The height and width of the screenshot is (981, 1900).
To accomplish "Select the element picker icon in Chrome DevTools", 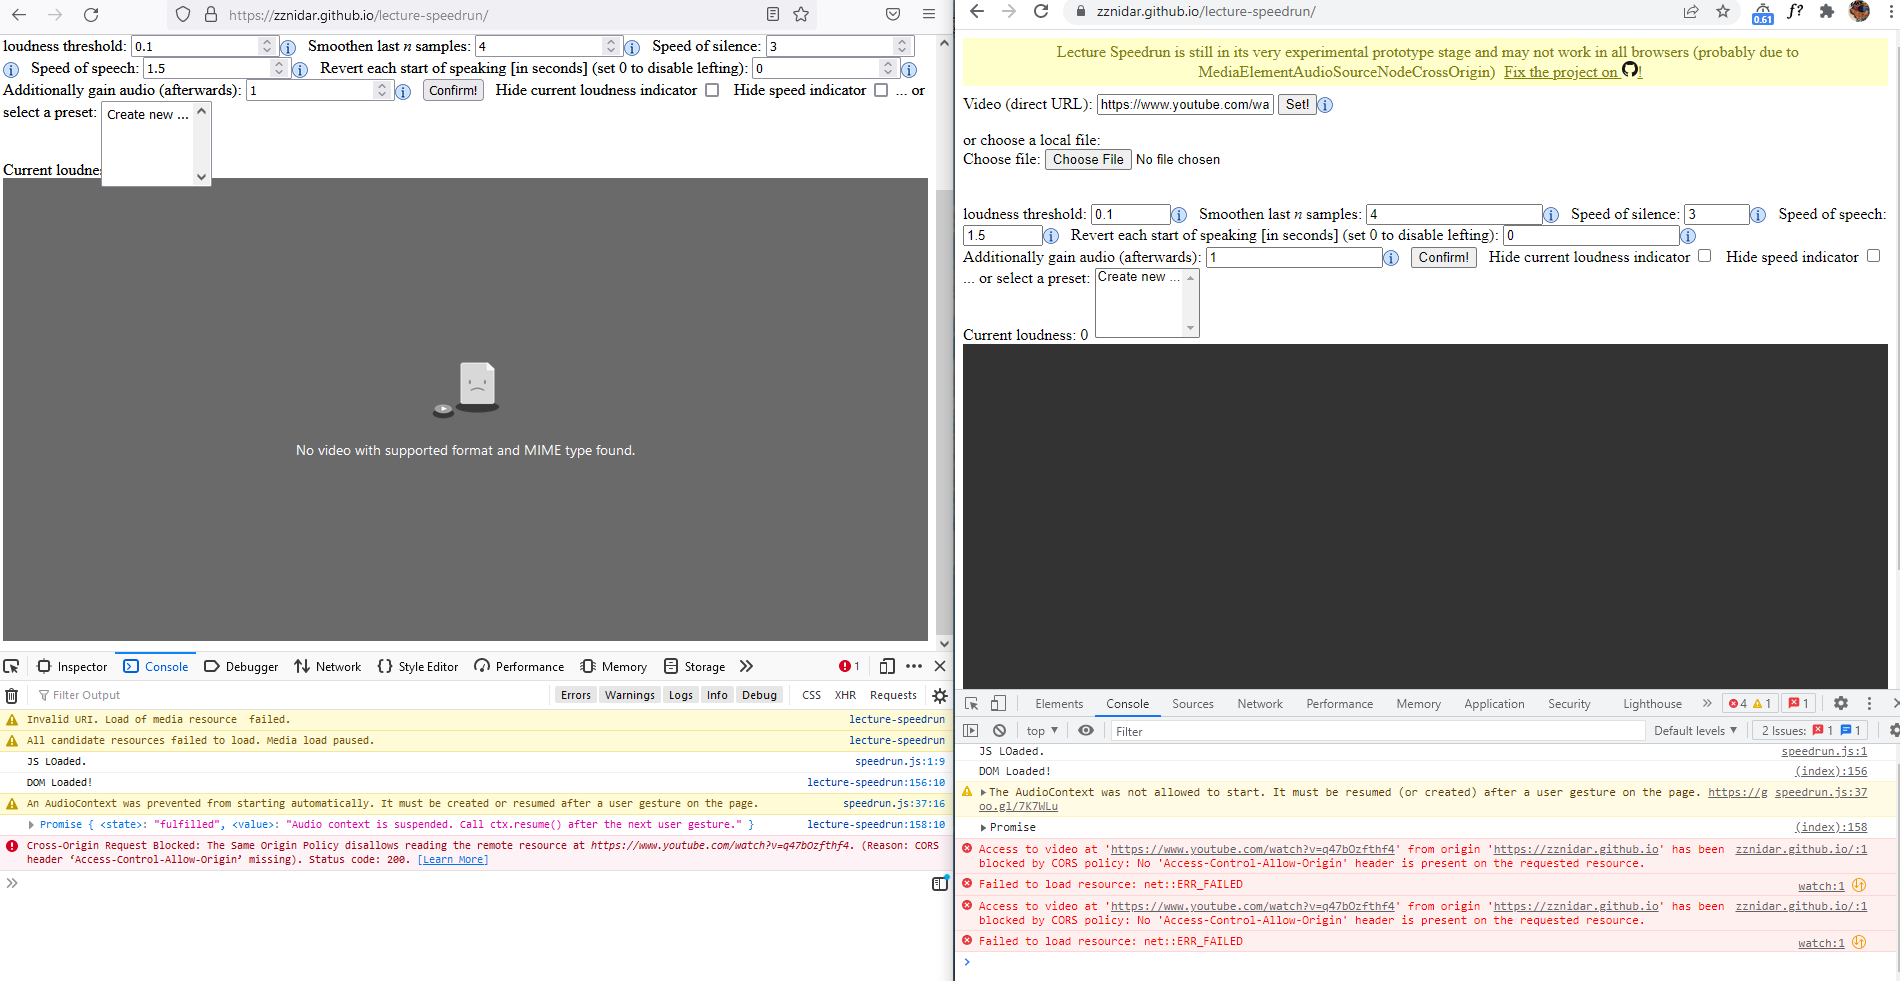I will coord(971,703).
